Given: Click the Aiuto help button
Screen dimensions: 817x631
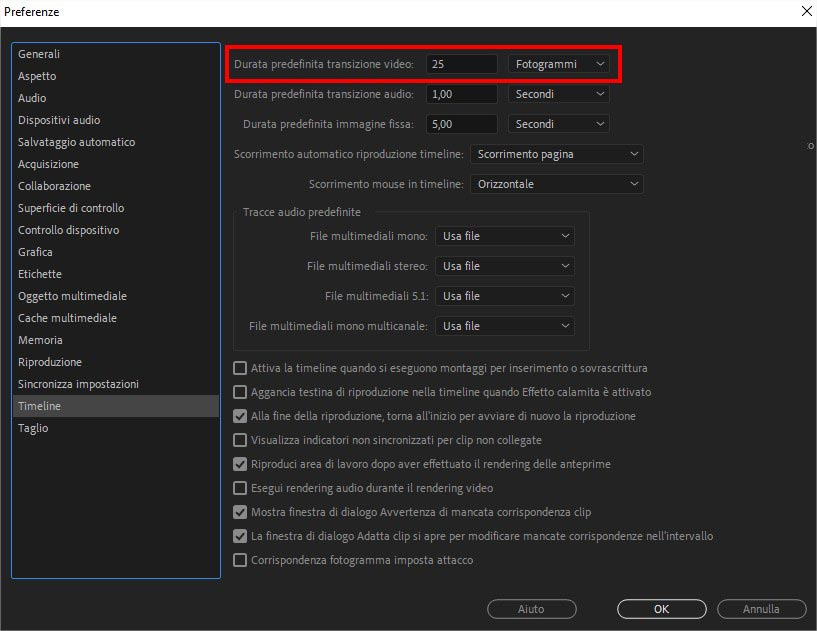Looking at the screenshot, I should 531,609.
